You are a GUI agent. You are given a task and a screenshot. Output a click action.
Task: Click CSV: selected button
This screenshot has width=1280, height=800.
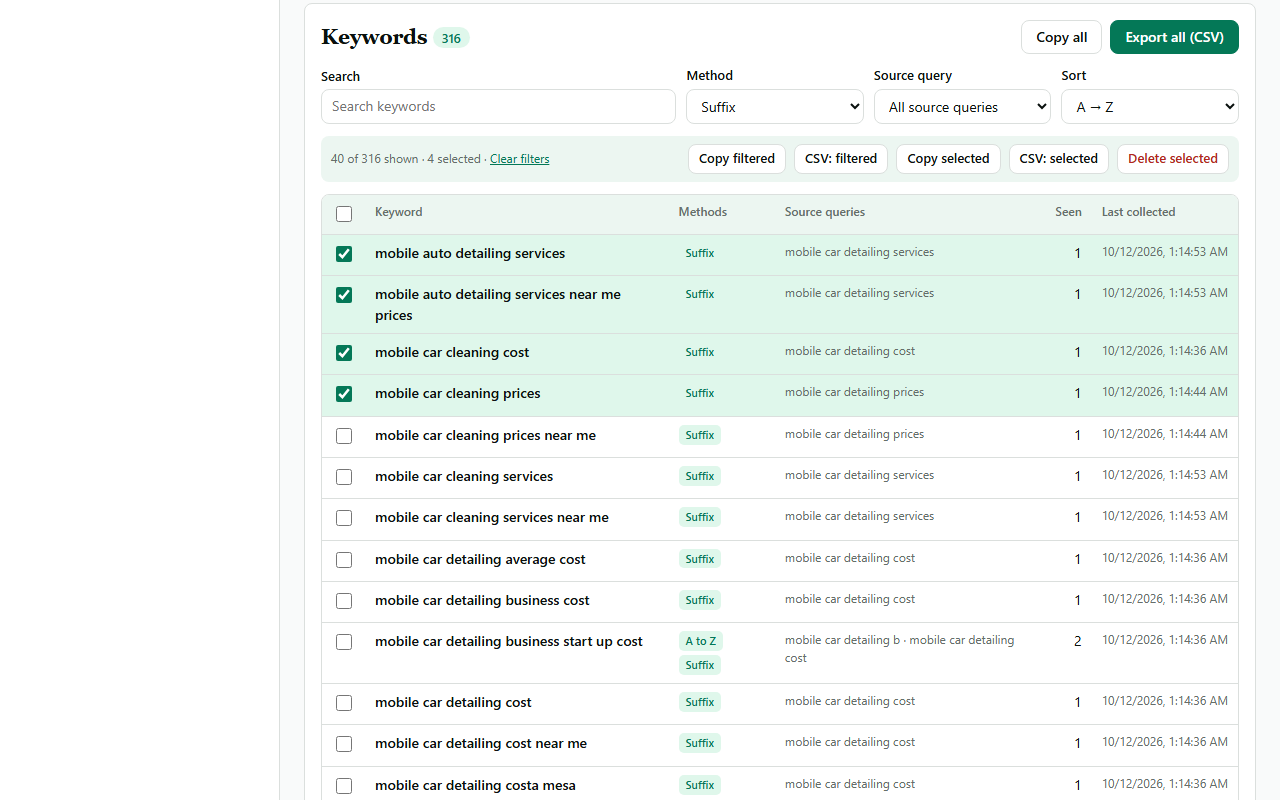pyautogui.click(x=1059, y=159)
